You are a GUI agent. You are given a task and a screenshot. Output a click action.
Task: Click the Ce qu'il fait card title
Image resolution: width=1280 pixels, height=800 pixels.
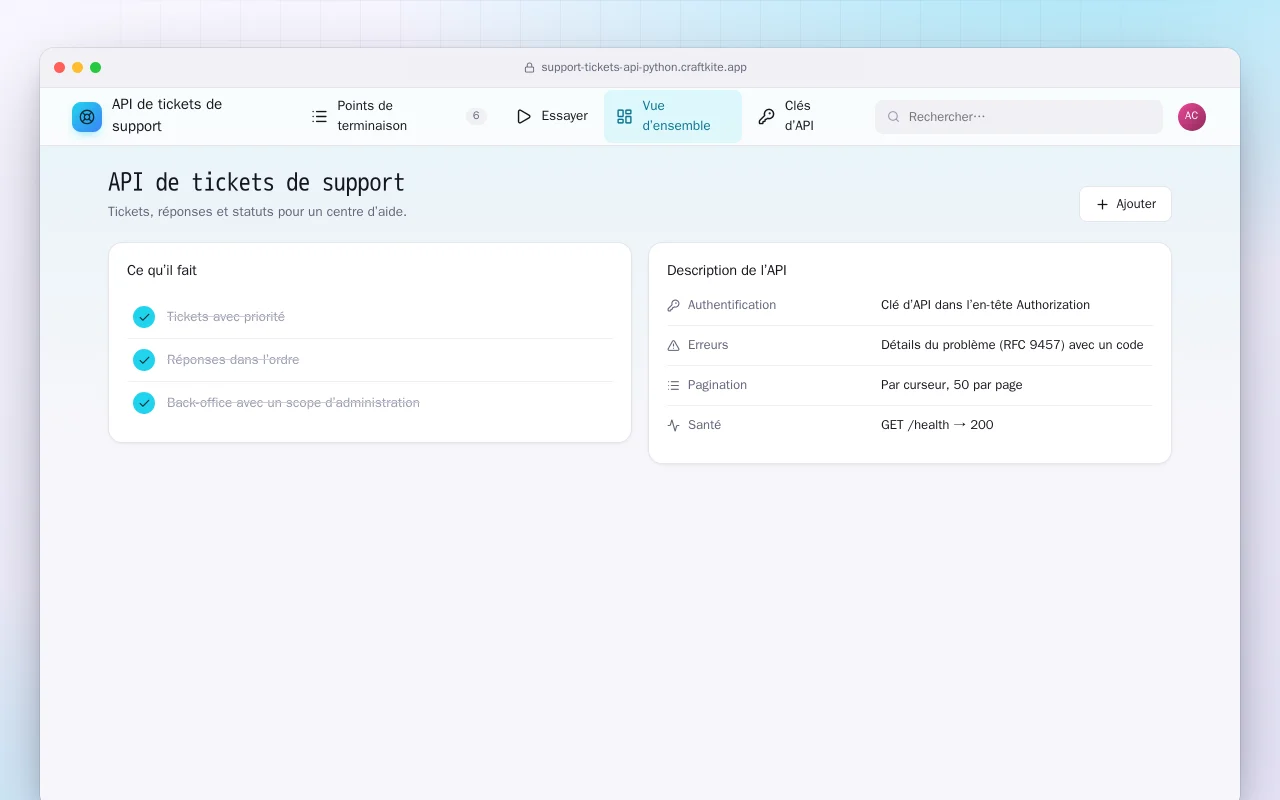(x=162, y=271)
